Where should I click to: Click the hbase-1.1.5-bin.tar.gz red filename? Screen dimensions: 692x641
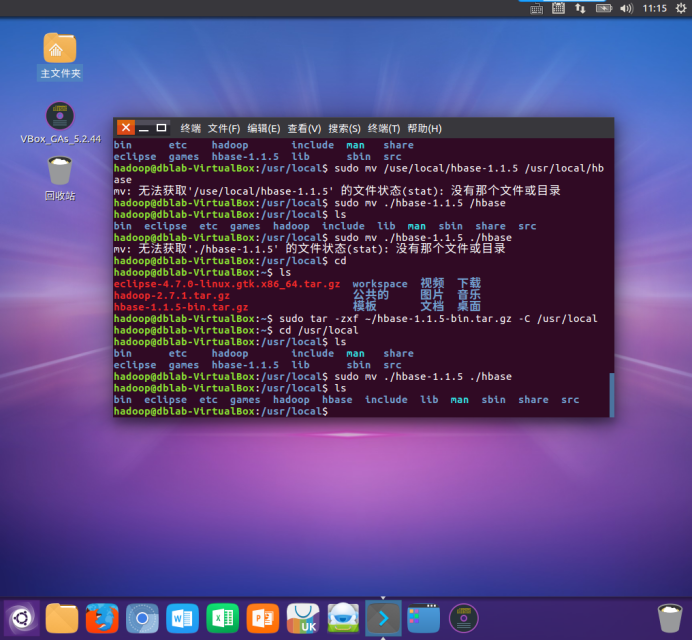181,307
